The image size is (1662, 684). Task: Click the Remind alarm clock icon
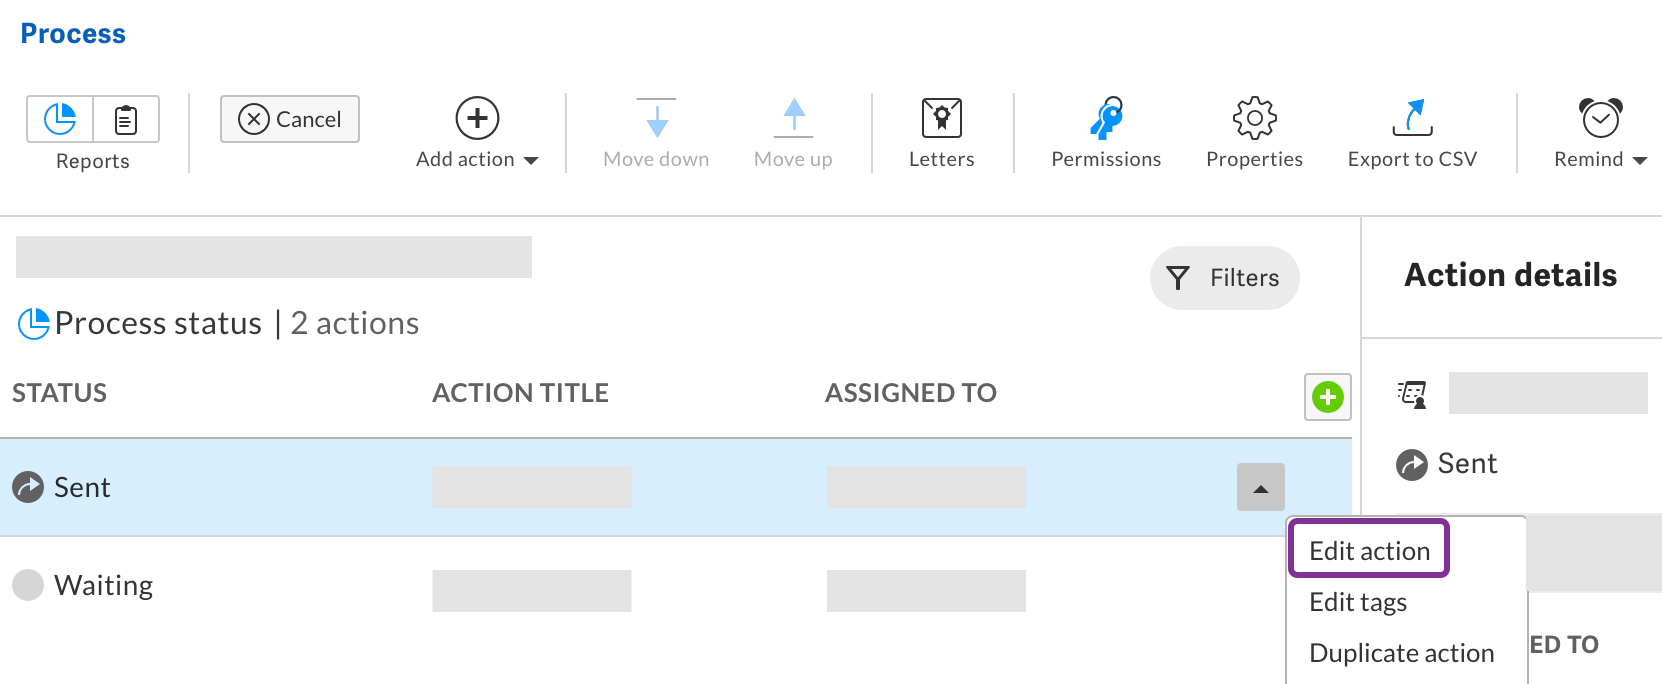1599,120
